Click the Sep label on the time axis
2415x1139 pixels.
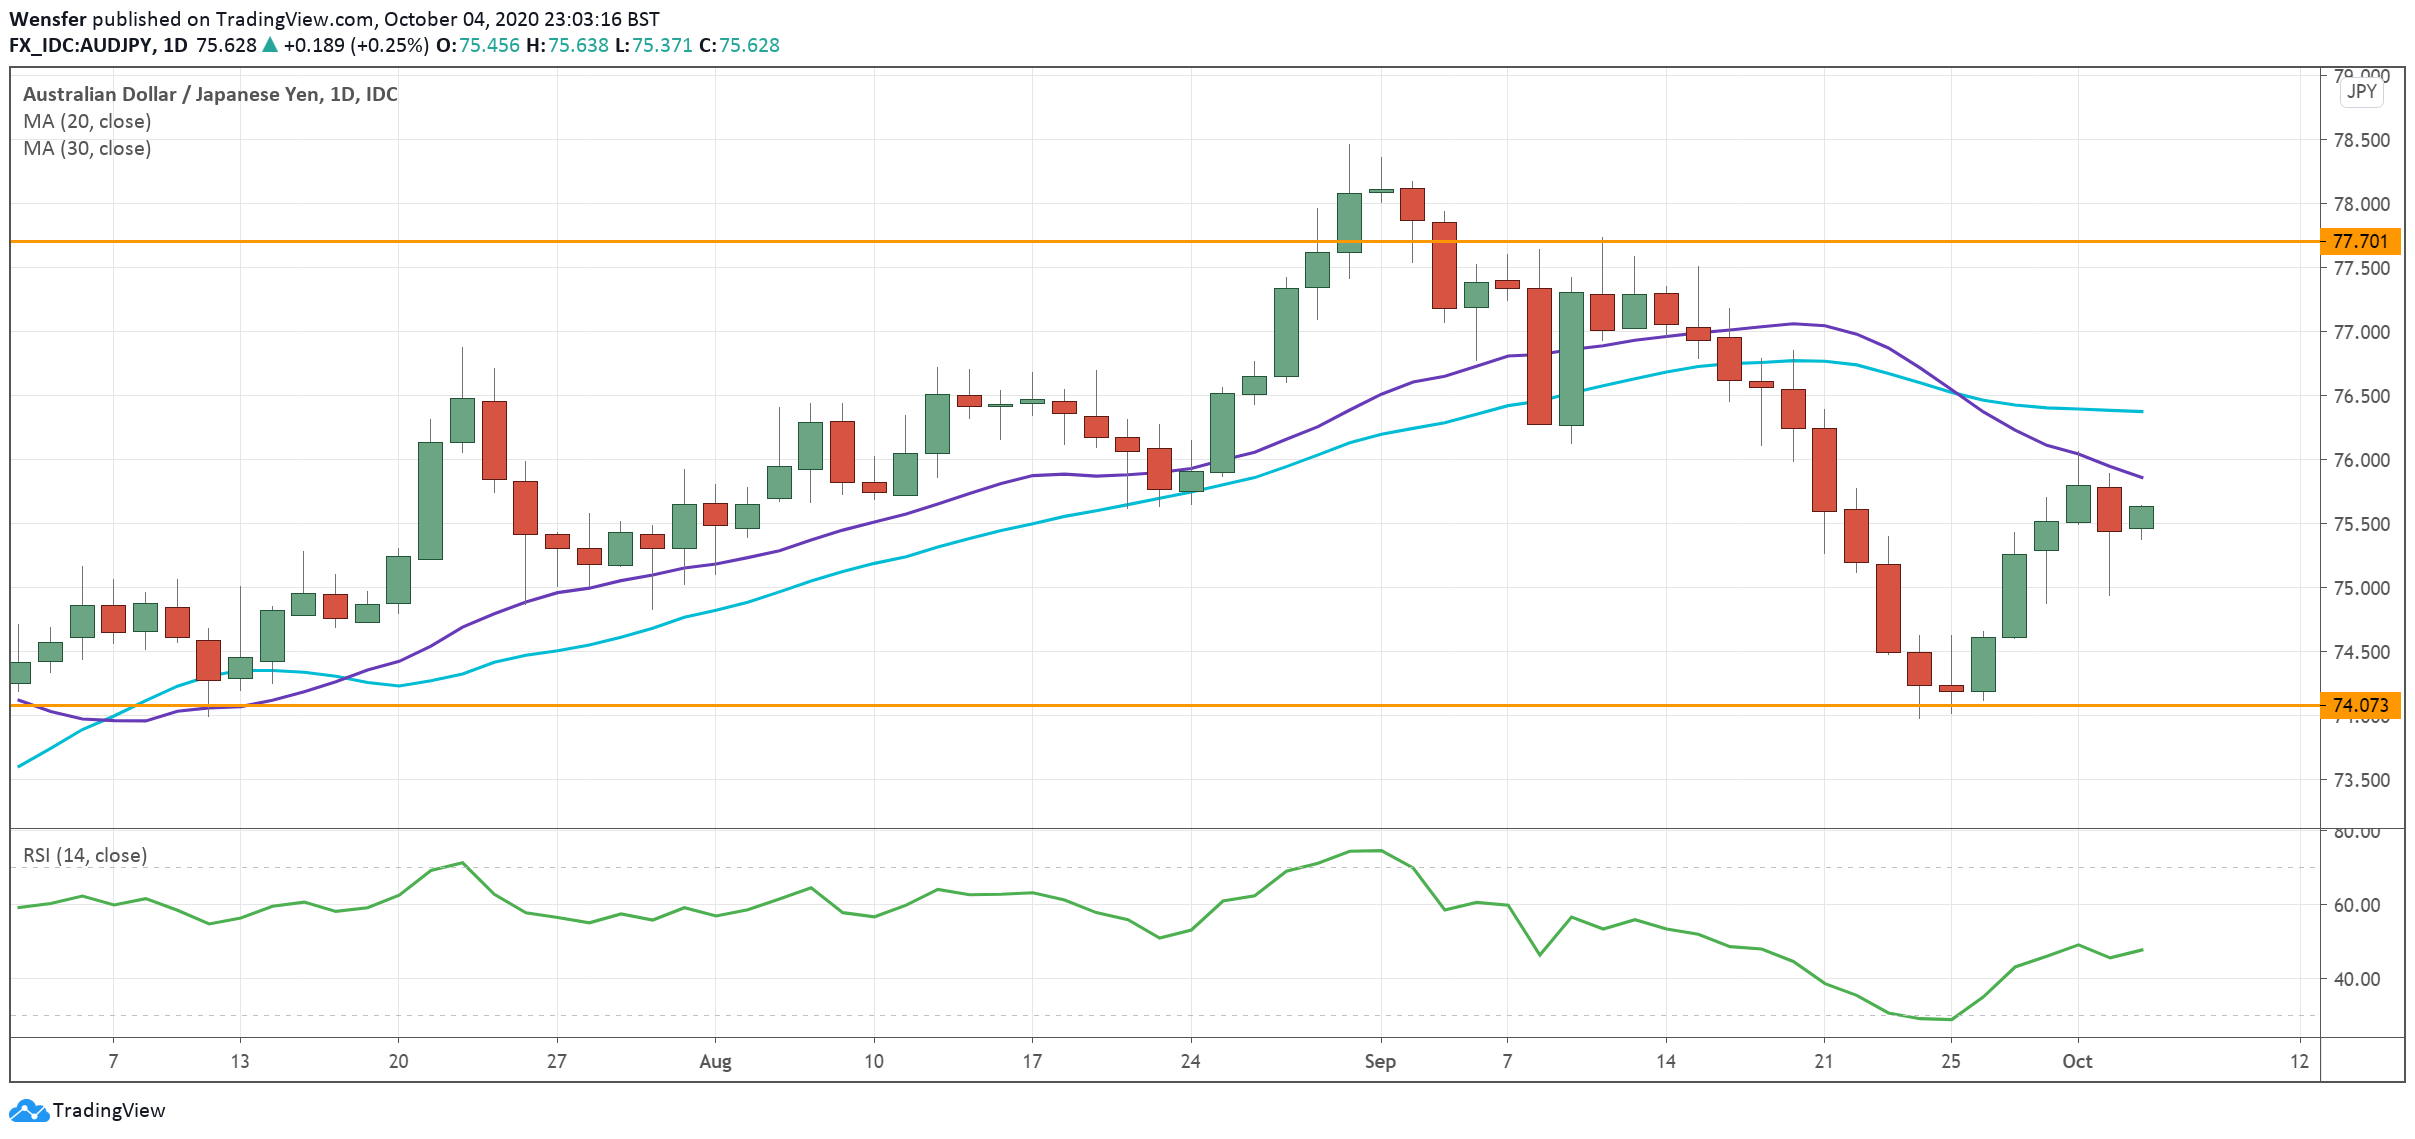click(1379, 1061)
